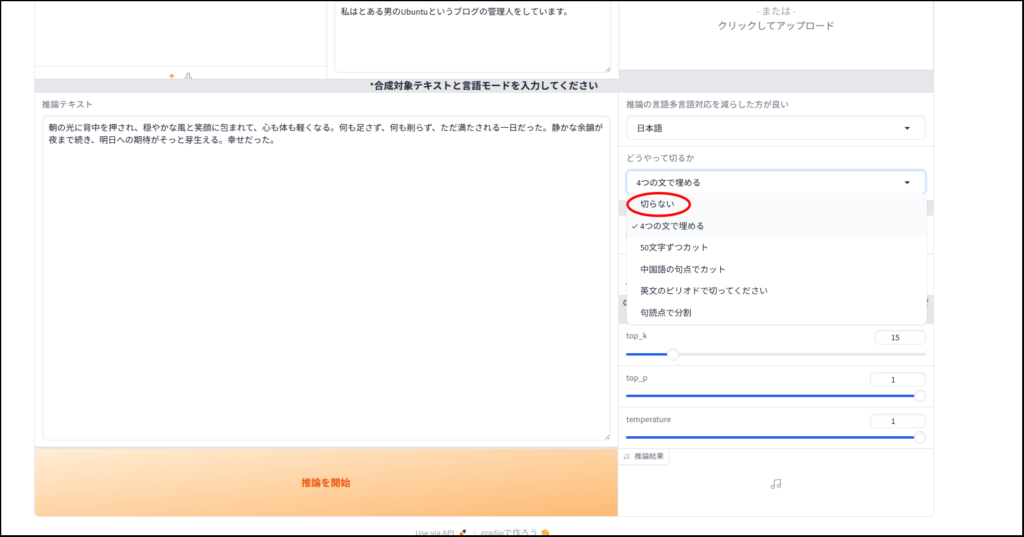Click the 推論結果 label music icon
This screenshot has width=1024, height=537.
[x=627, y=456]
